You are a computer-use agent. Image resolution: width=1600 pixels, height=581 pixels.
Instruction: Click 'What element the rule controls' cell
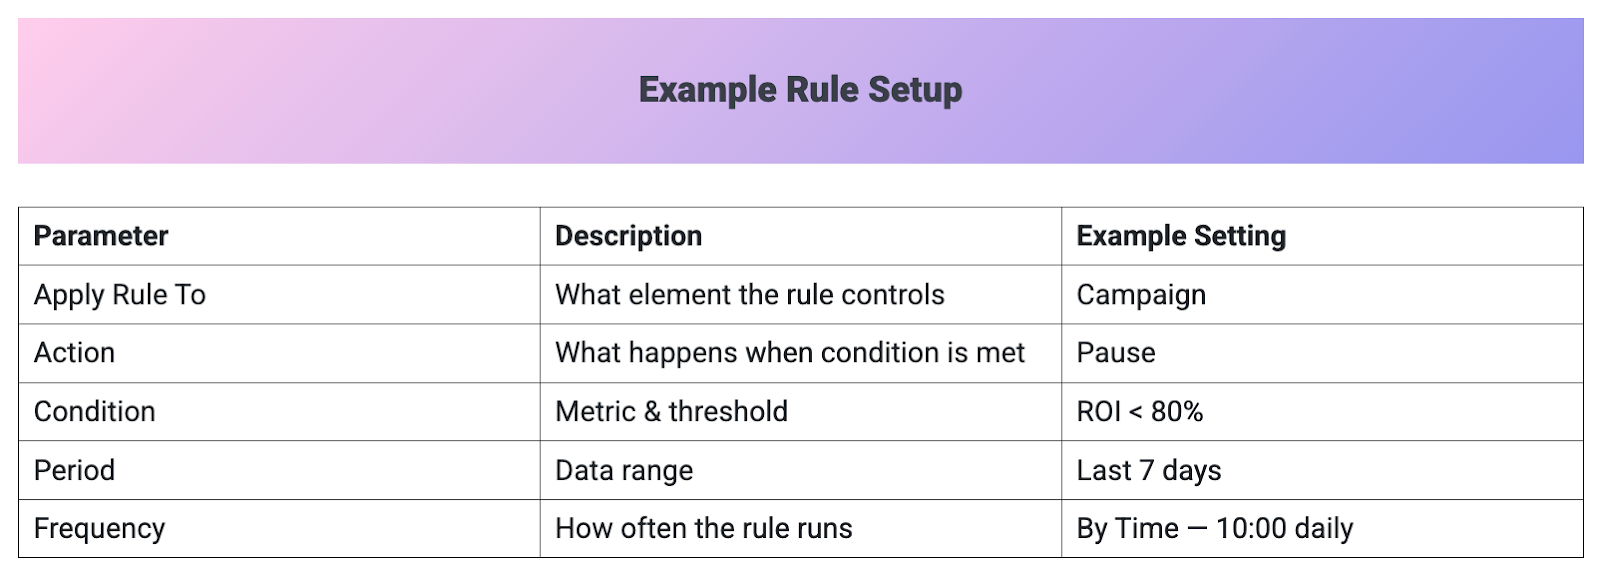point(749,295)
